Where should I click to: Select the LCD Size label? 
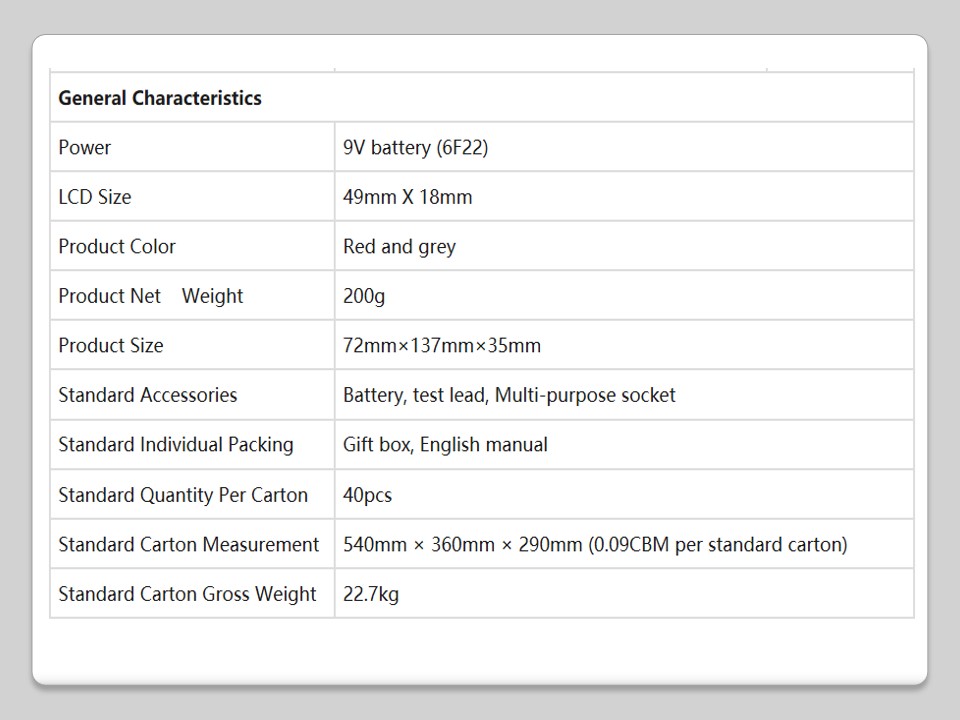click(x=95, y=197)
